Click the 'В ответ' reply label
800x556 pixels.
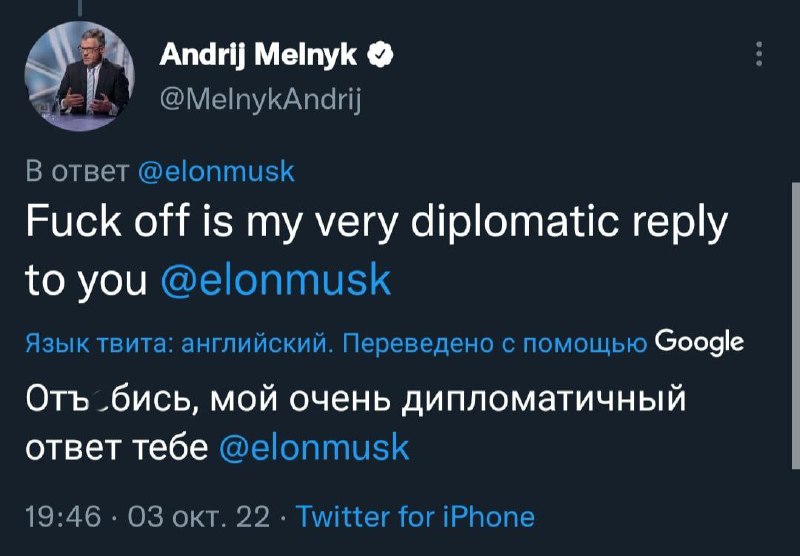tap(78, 171)
